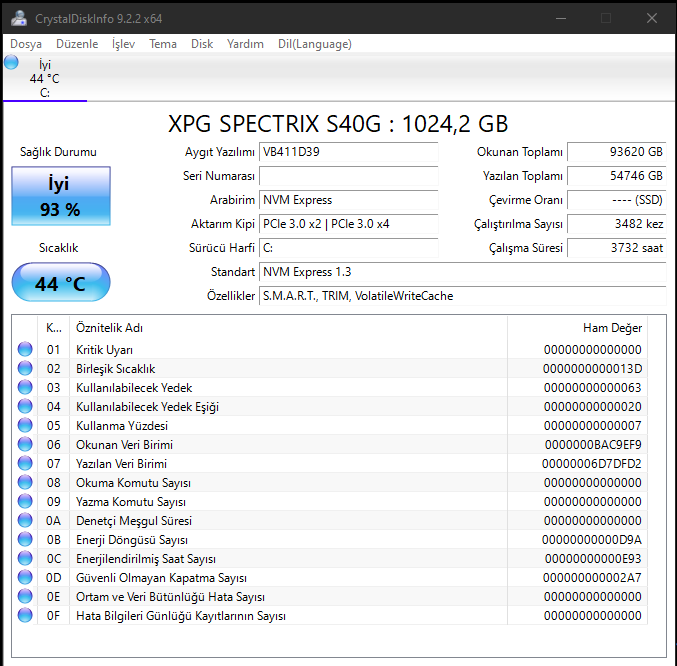The width and height of the screenshot is (677, 666).
Task: Click the Okunan Toplamı value 93620 GB
Action: tap(617, 152)
